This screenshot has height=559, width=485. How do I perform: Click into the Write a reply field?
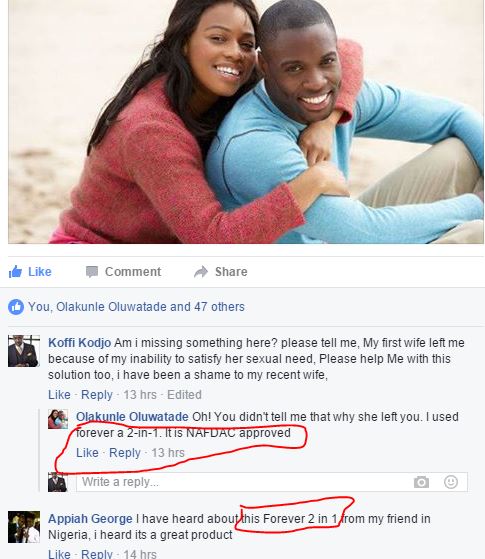pos(272,482)
